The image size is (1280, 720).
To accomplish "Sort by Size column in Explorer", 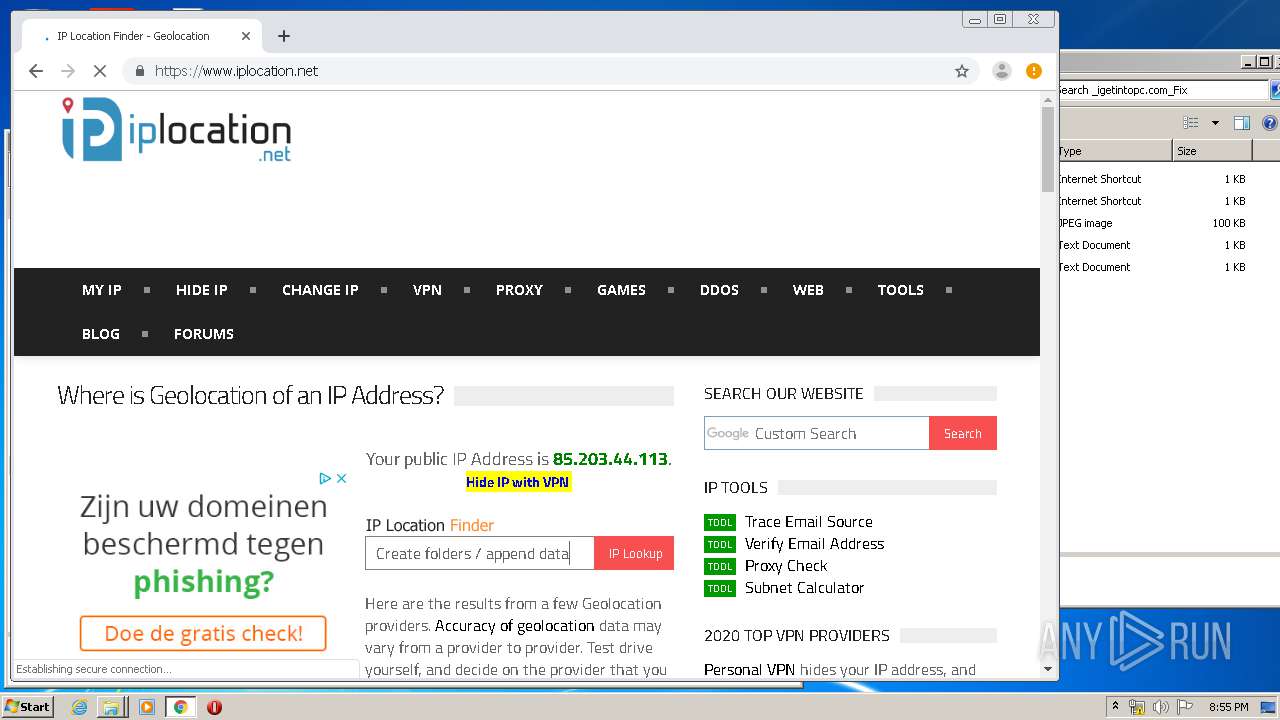I will [1212, 151].
